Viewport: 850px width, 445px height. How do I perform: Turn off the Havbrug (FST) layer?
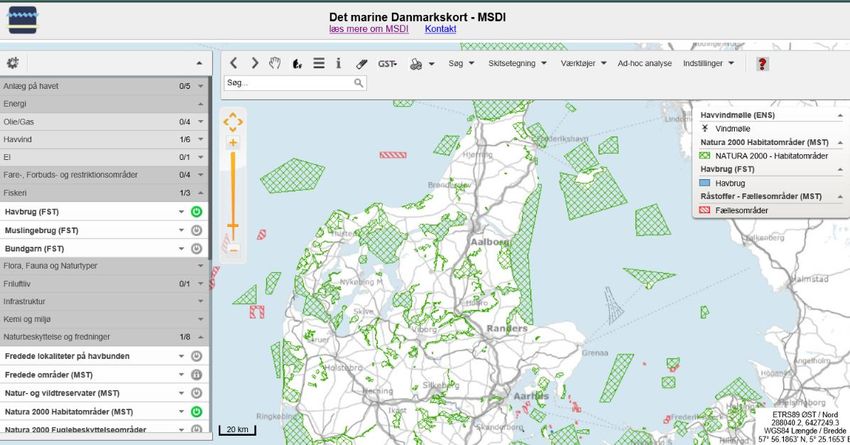[x=197, y=212]
